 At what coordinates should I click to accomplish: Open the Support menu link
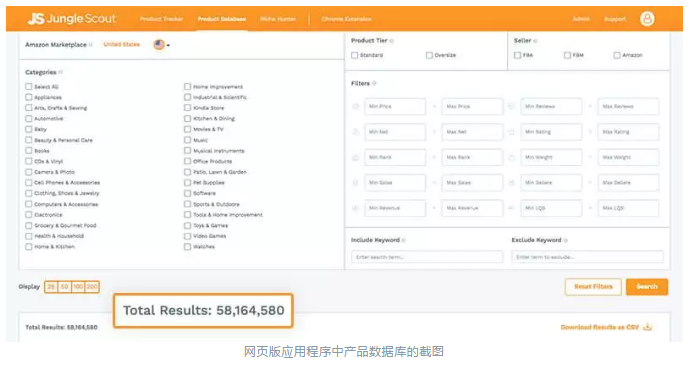point(615,19)
